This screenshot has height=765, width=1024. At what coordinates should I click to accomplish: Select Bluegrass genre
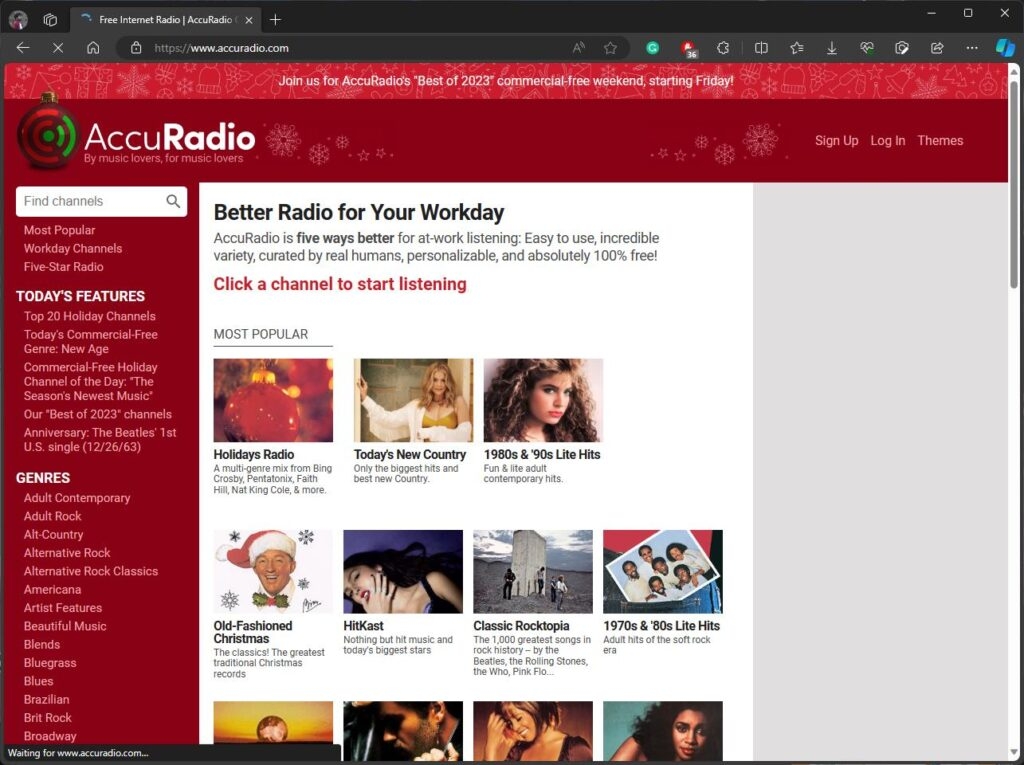pos(50,662)
